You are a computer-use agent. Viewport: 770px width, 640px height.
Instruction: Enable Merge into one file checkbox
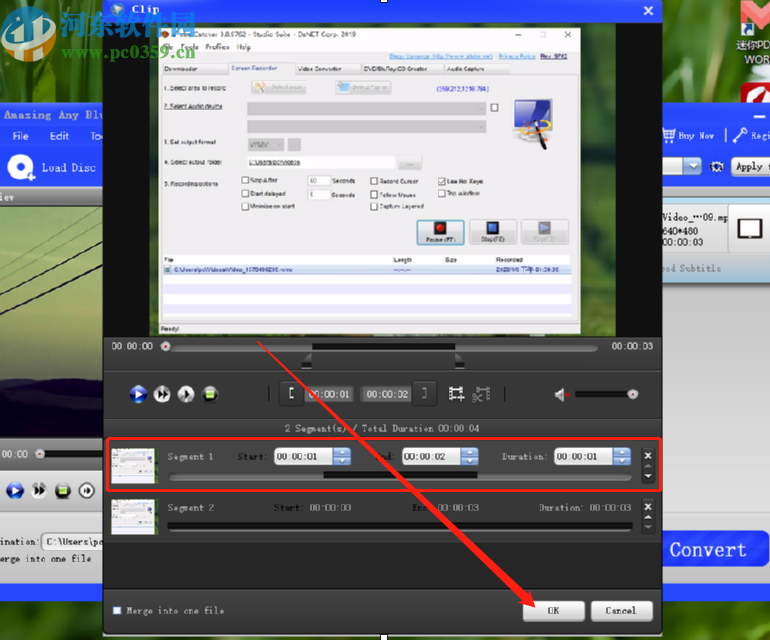point(117,611)
